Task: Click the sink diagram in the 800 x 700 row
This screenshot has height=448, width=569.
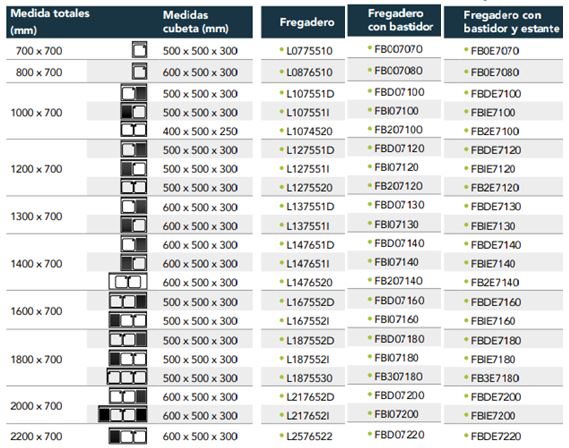Action: [x=139, y=71]
